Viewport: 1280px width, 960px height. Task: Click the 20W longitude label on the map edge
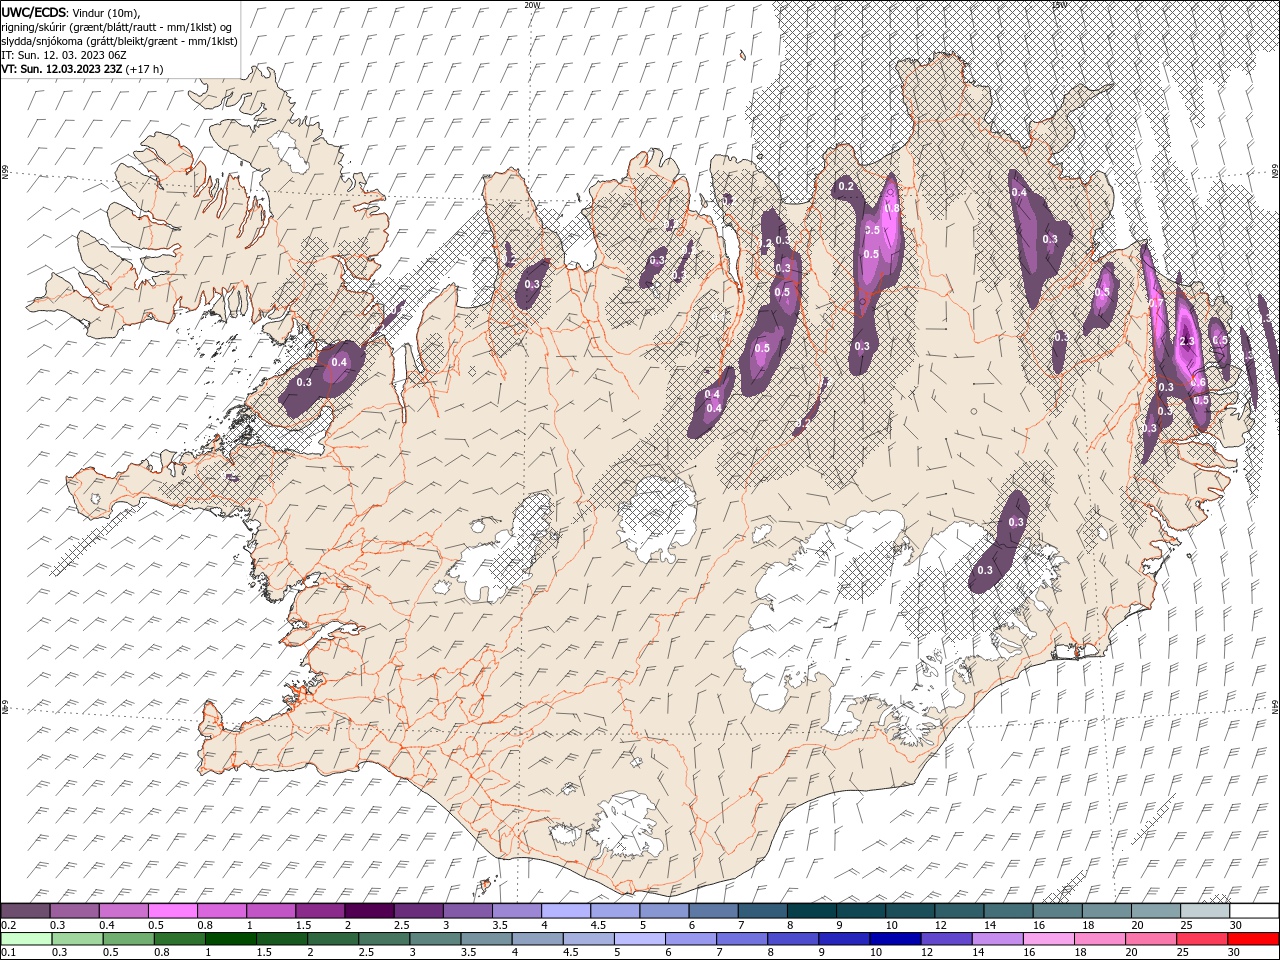[x=532, y=5]
